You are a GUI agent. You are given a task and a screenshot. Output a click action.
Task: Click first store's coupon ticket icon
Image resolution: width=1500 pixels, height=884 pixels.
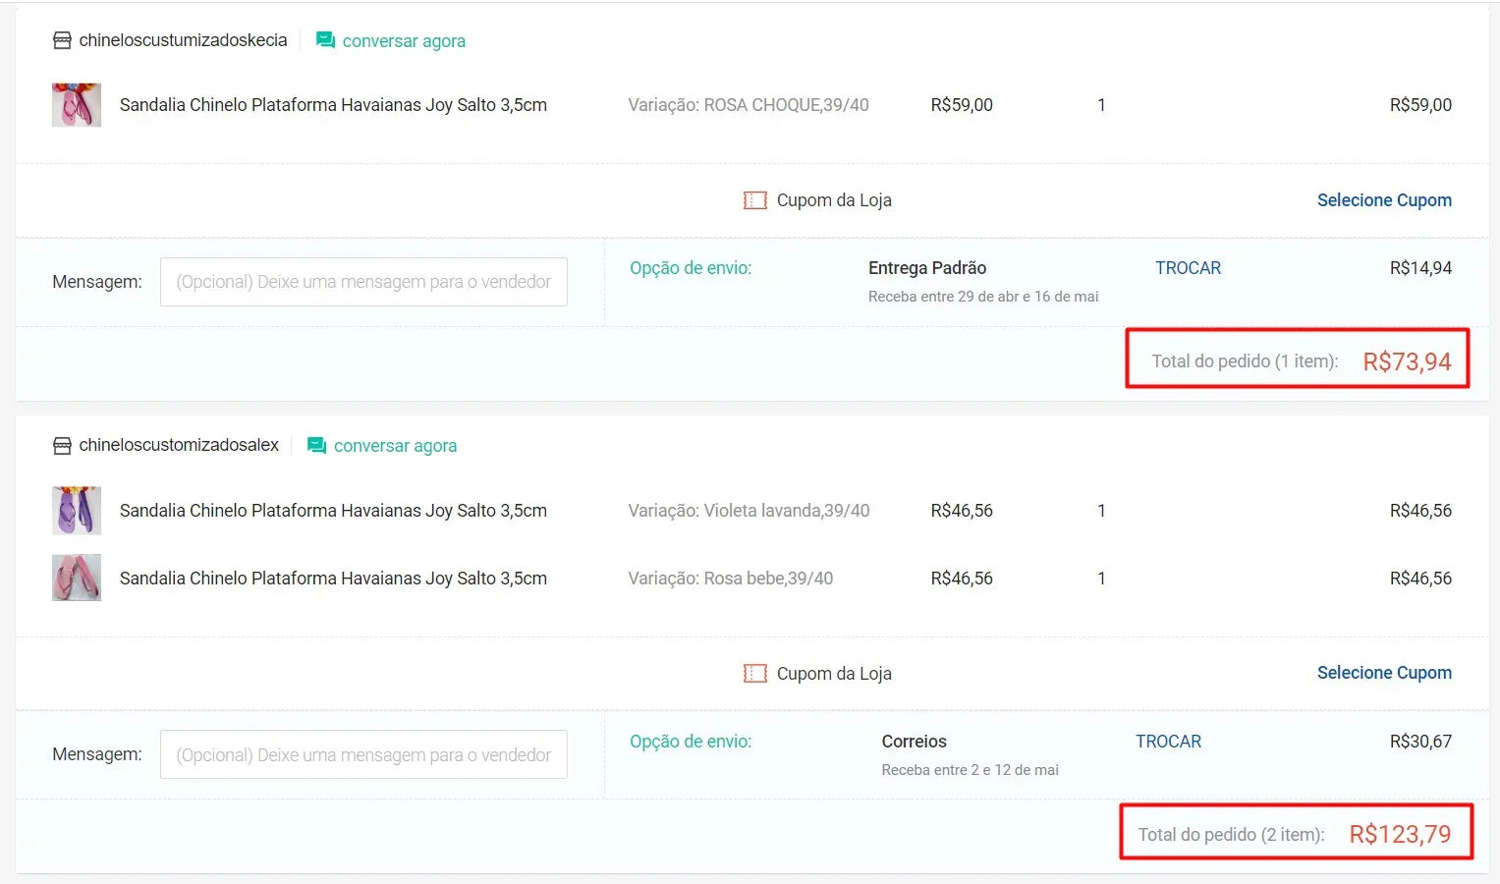[755, 200]
